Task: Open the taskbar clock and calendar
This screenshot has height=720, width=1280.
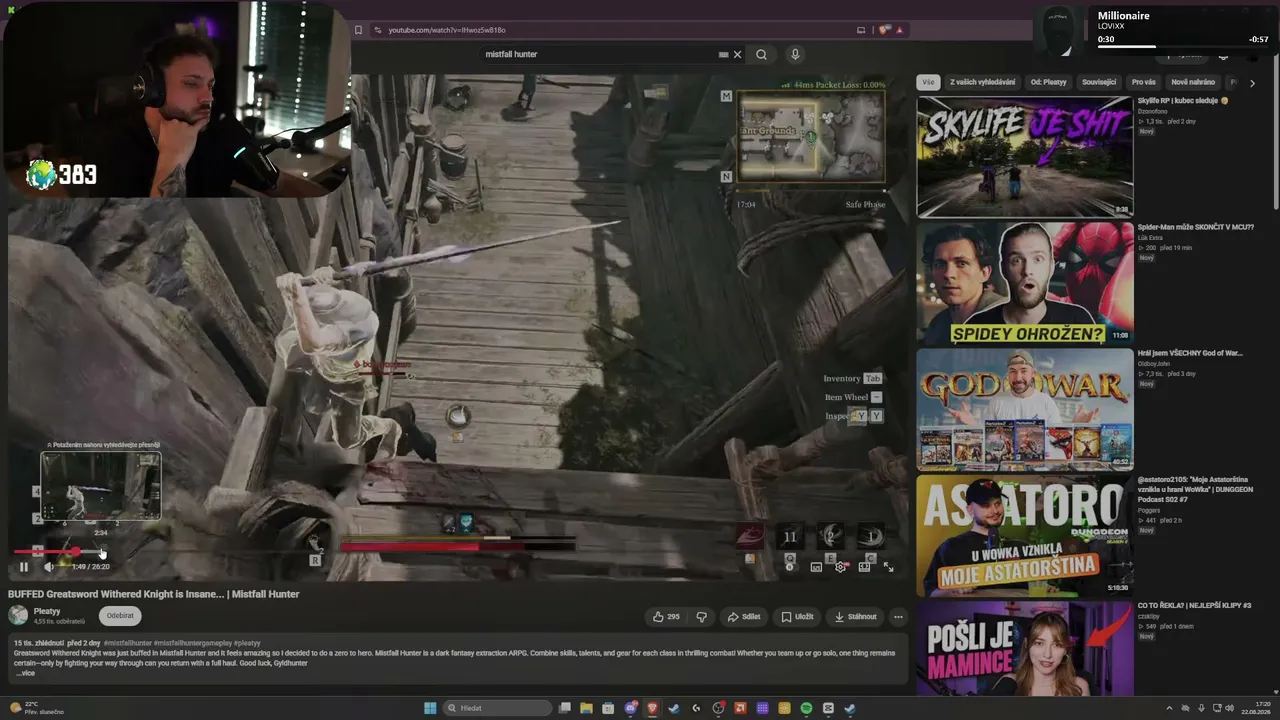Action: 1257,708
